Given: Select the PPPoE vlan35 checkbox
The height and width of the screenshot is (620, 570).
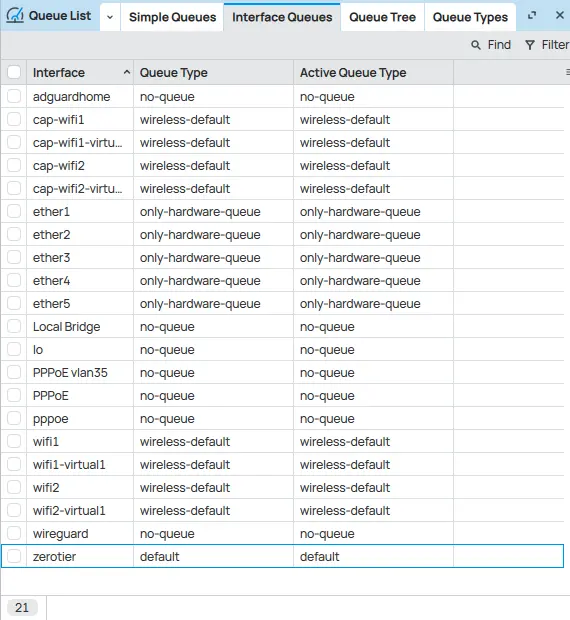Looking at the screenshot, I should tap(14, 372).
